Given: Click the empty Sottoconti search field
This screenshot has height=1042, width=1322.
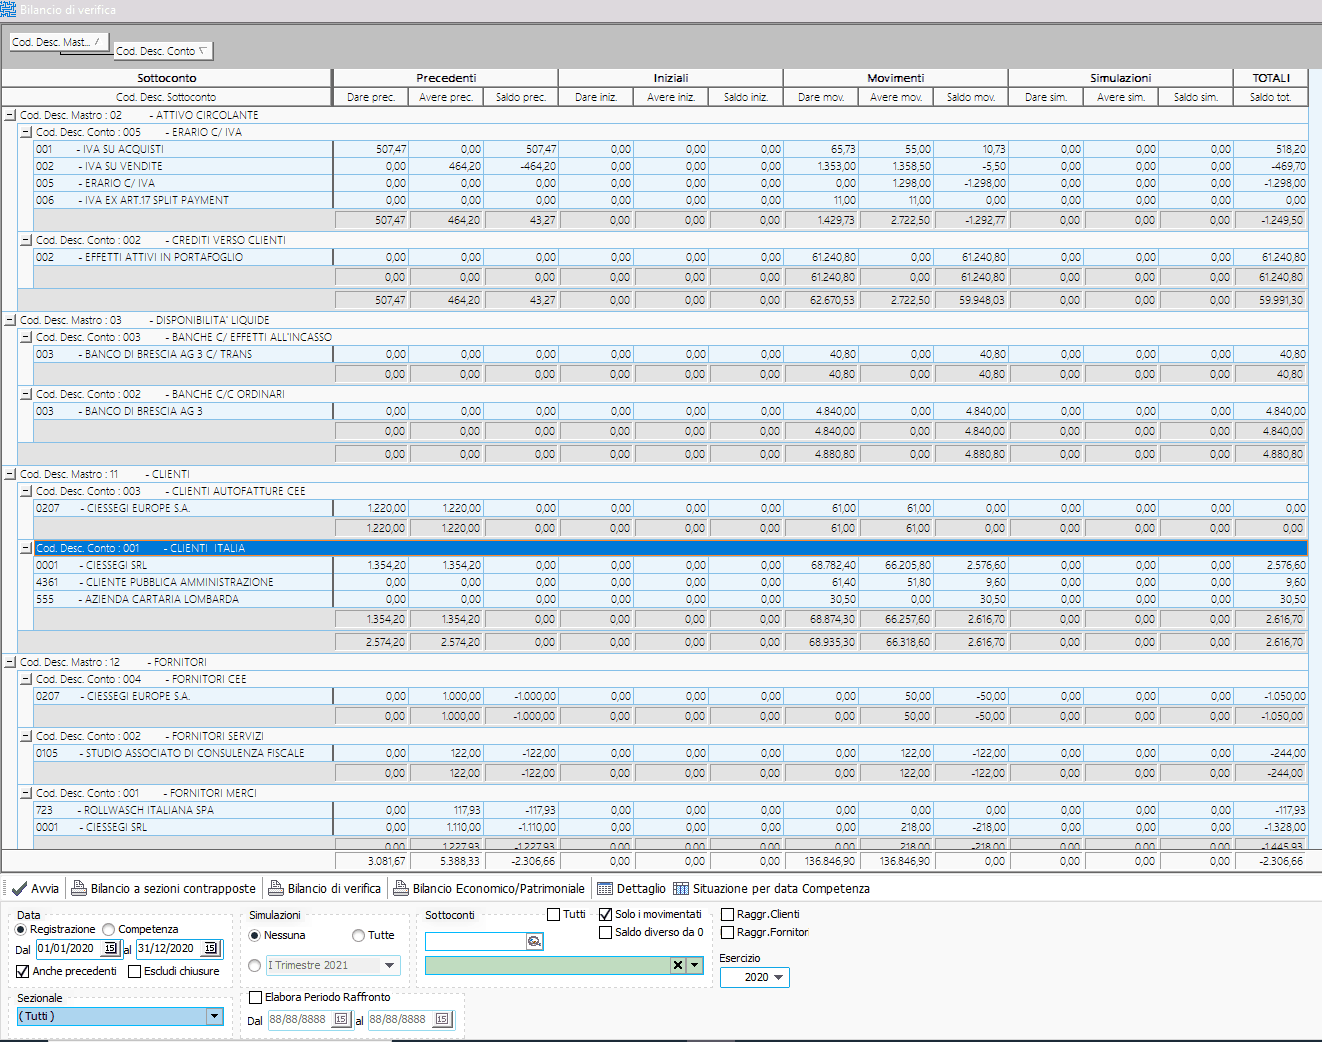Looking at the screenshot, I should tap(475, 941).
